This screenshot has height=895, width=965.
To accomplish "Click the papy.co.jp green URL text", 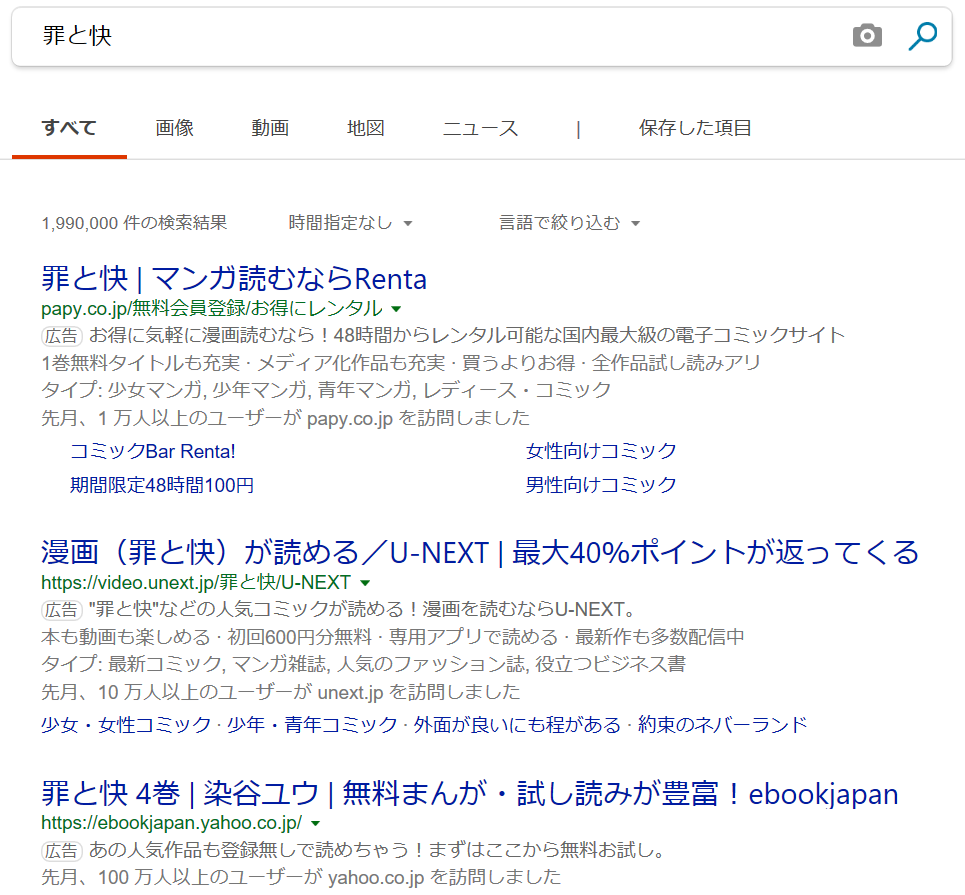I will point(212,308).
